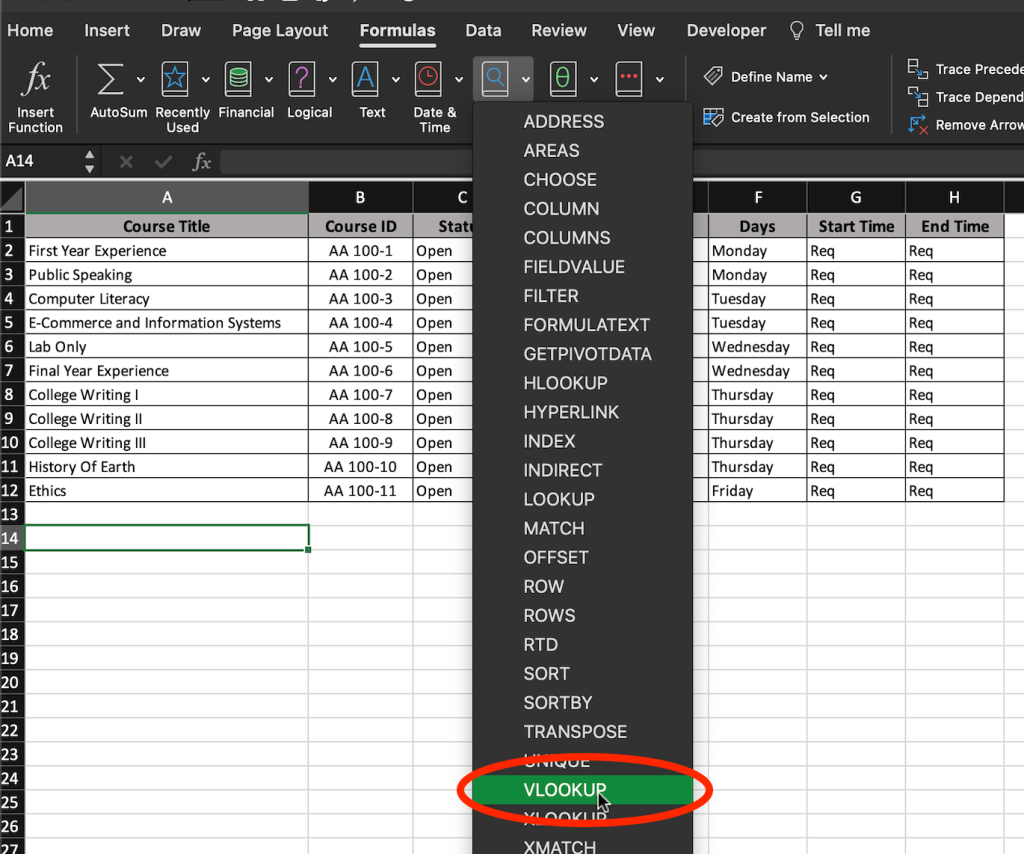Viewport: 1024px width, 854px height.
Task: Click the formula bar input field
Action: pos(346,161)
